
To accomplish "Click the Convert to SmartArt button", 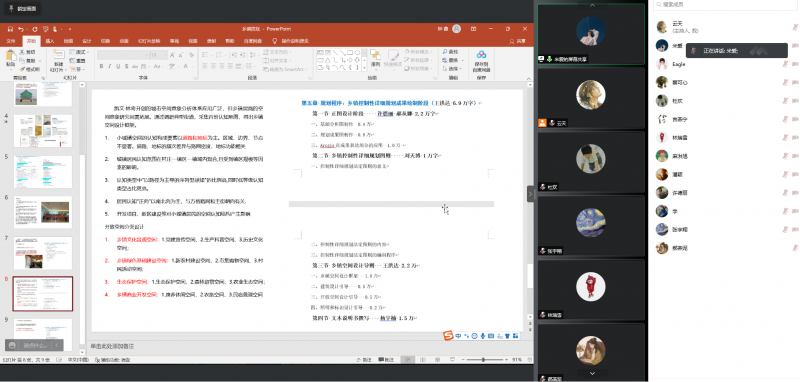I will pyautogui.click(x=284, y=69).
